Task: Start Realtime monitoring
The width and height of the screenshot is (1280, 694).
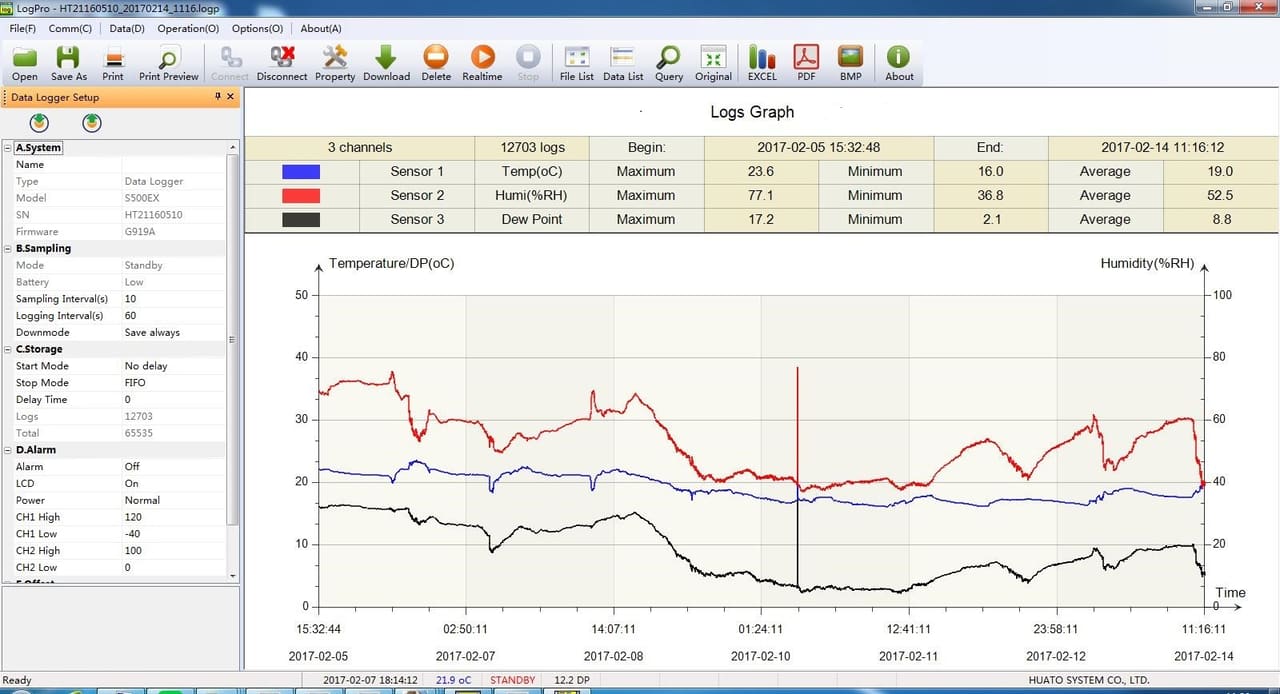Action: tap(482, 63)
